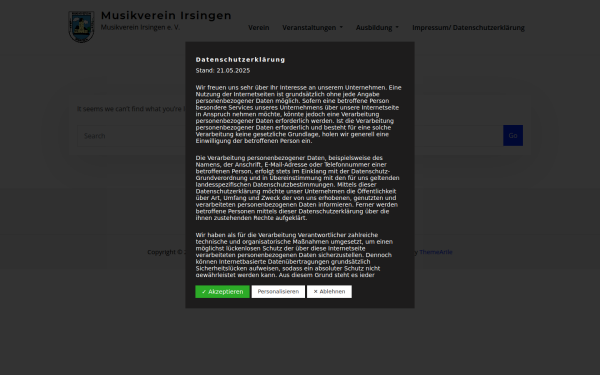Click paragraph starting 'Wir haben als für die Verarbeitung'
The height and width of the screenshot is (375, 600).
[x=294, y=254]
